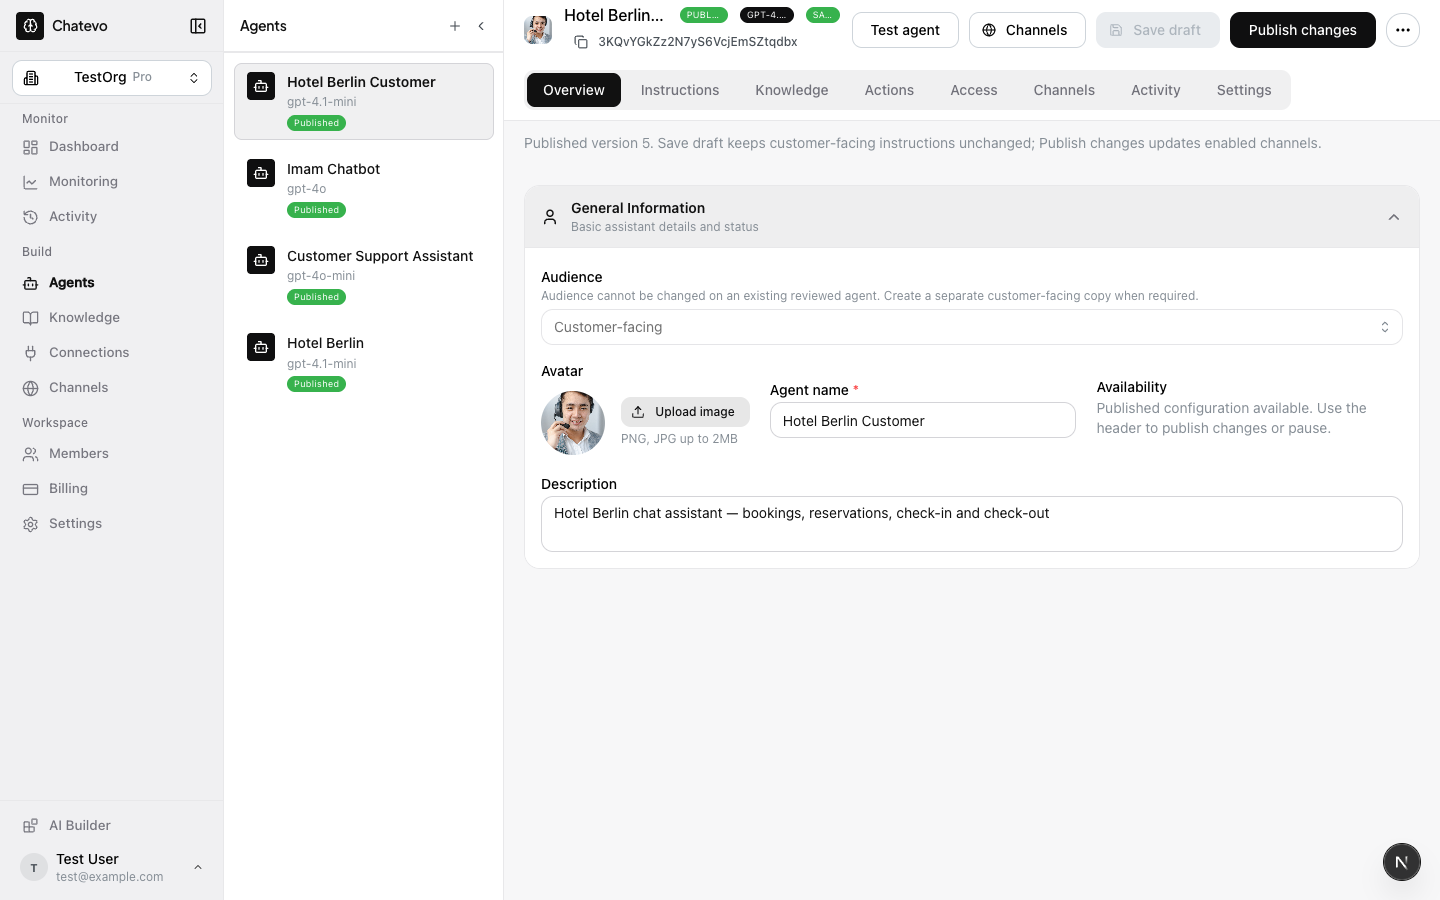Open the Audience Customer-facing dropdown
This screenshot has height=900, width=1440.
[972, 327]
